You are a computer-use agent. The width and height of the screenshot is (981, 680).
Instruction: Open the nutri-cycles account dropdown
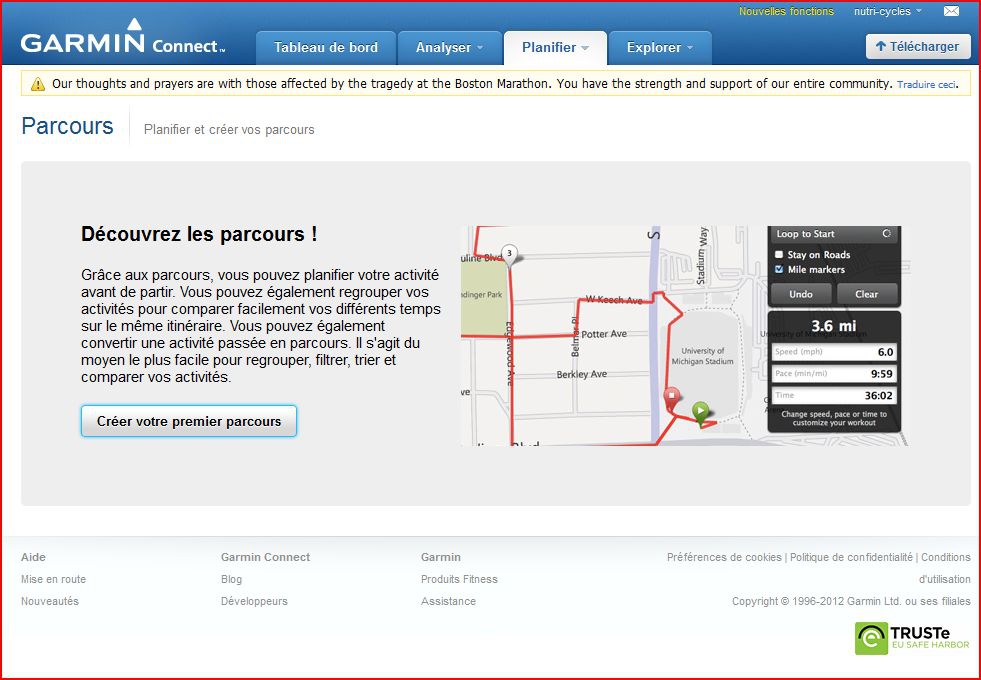pos(888,11)
